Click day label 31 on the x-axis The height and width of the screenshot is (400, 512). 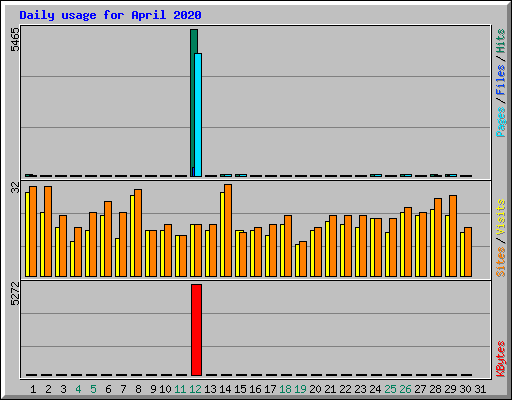coord(480,389)
